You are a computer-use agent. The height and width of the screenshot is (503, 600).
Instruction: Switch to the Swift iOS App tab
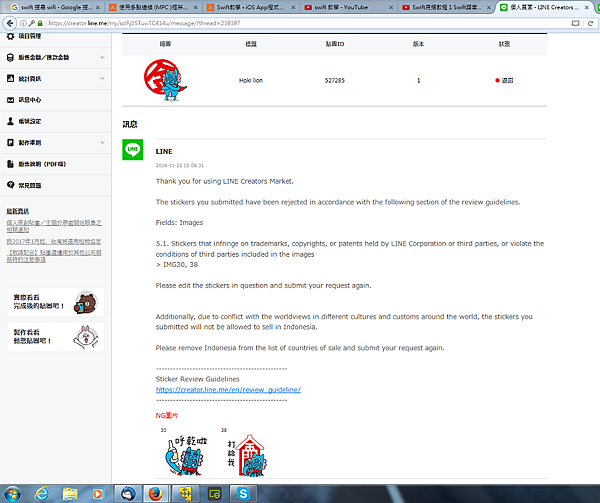[x=251, y=7]
